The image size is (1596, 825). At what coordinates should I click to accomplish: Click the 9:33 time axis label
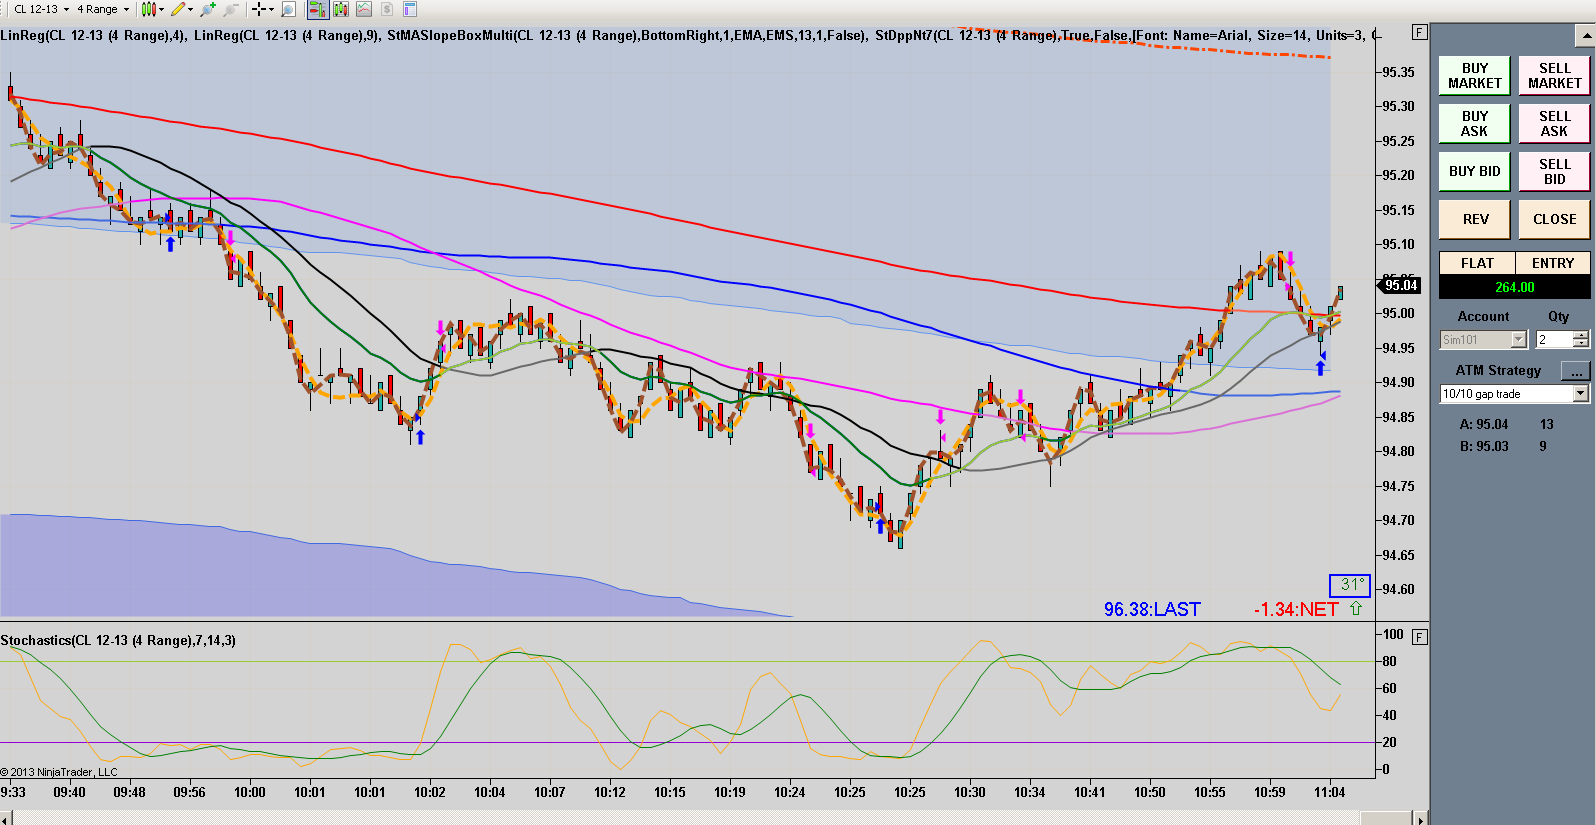13,792
